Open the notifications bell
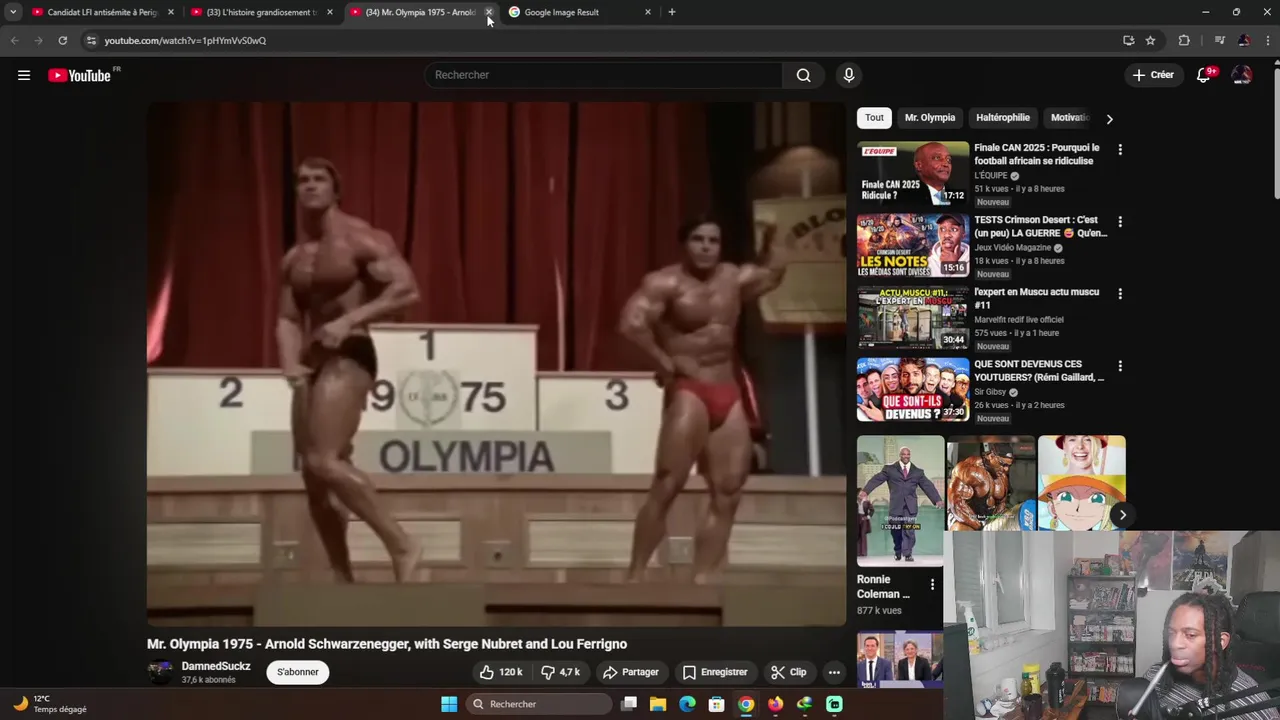 [1204, 75]
